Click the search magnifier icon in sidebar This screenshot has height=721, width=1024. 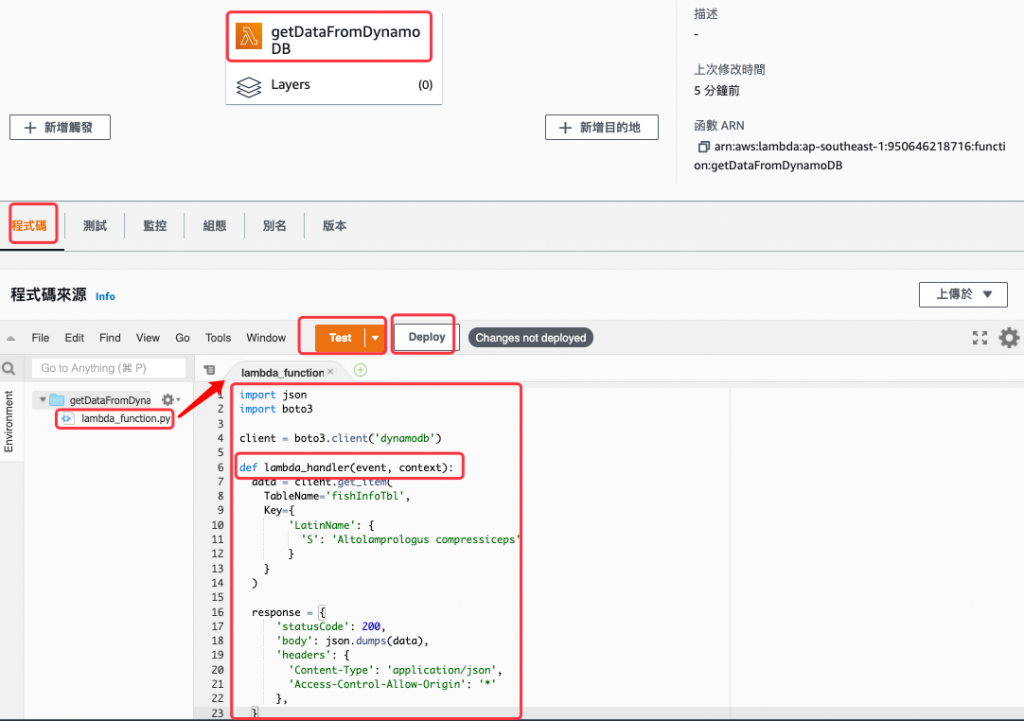(x=8, y=369)
